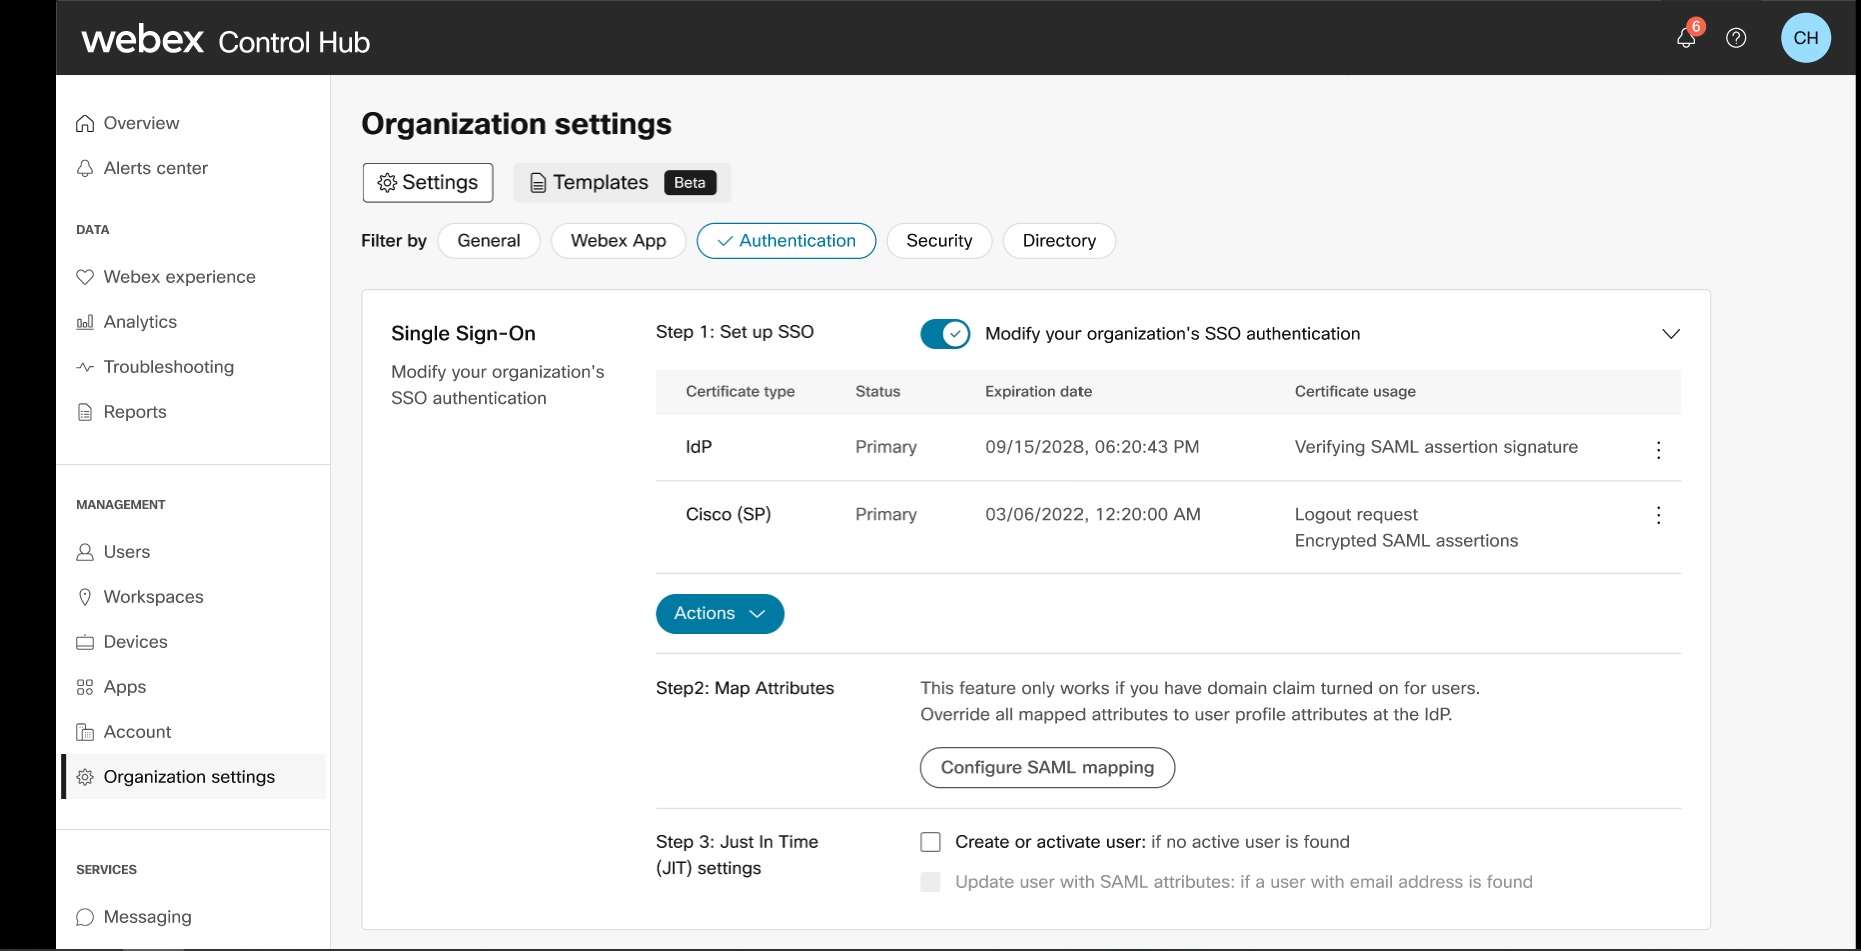Click the IdP certificate type cell
Image resolution: width=1861 pixels, height=951 pixels.
pyautogui.click(x=699, y=447)
